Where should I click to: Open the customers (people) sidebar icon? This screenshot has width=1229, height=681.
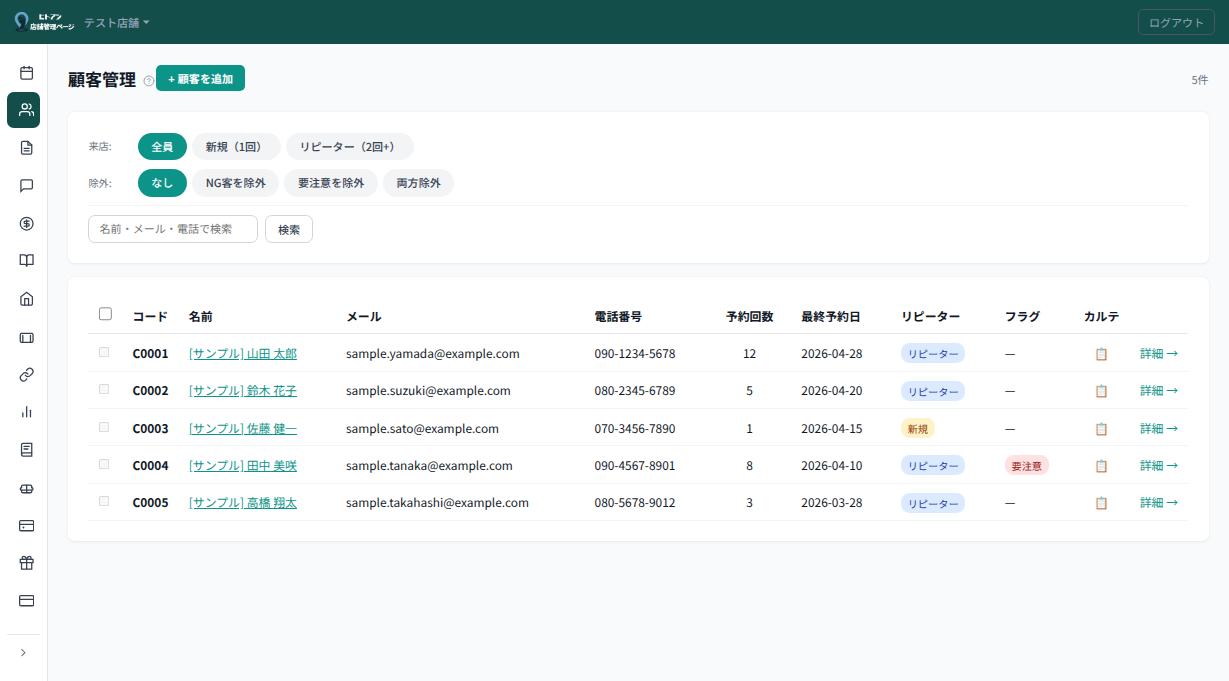pos(27,110)
